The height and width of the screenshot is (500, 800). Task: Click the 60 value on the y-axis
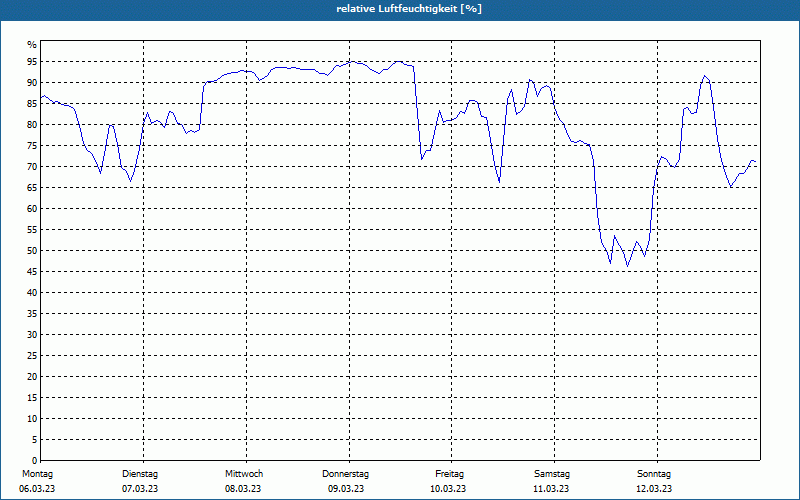(x=32, y=209)
